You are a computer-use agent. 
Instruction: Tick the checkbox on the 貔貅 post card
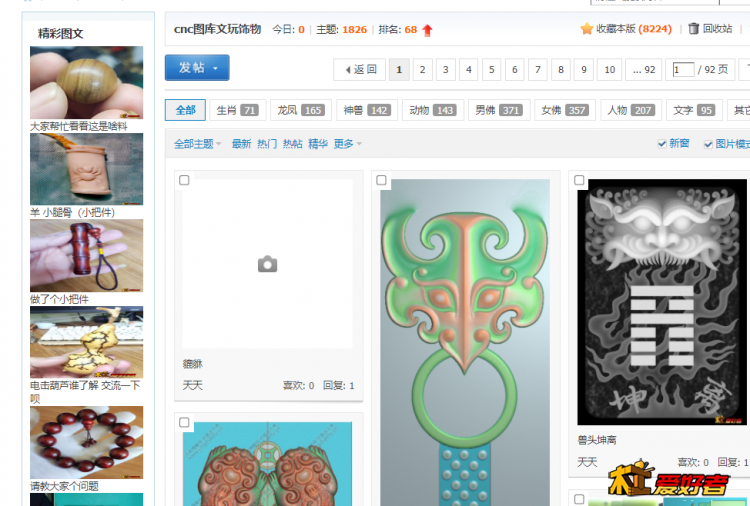184,180
